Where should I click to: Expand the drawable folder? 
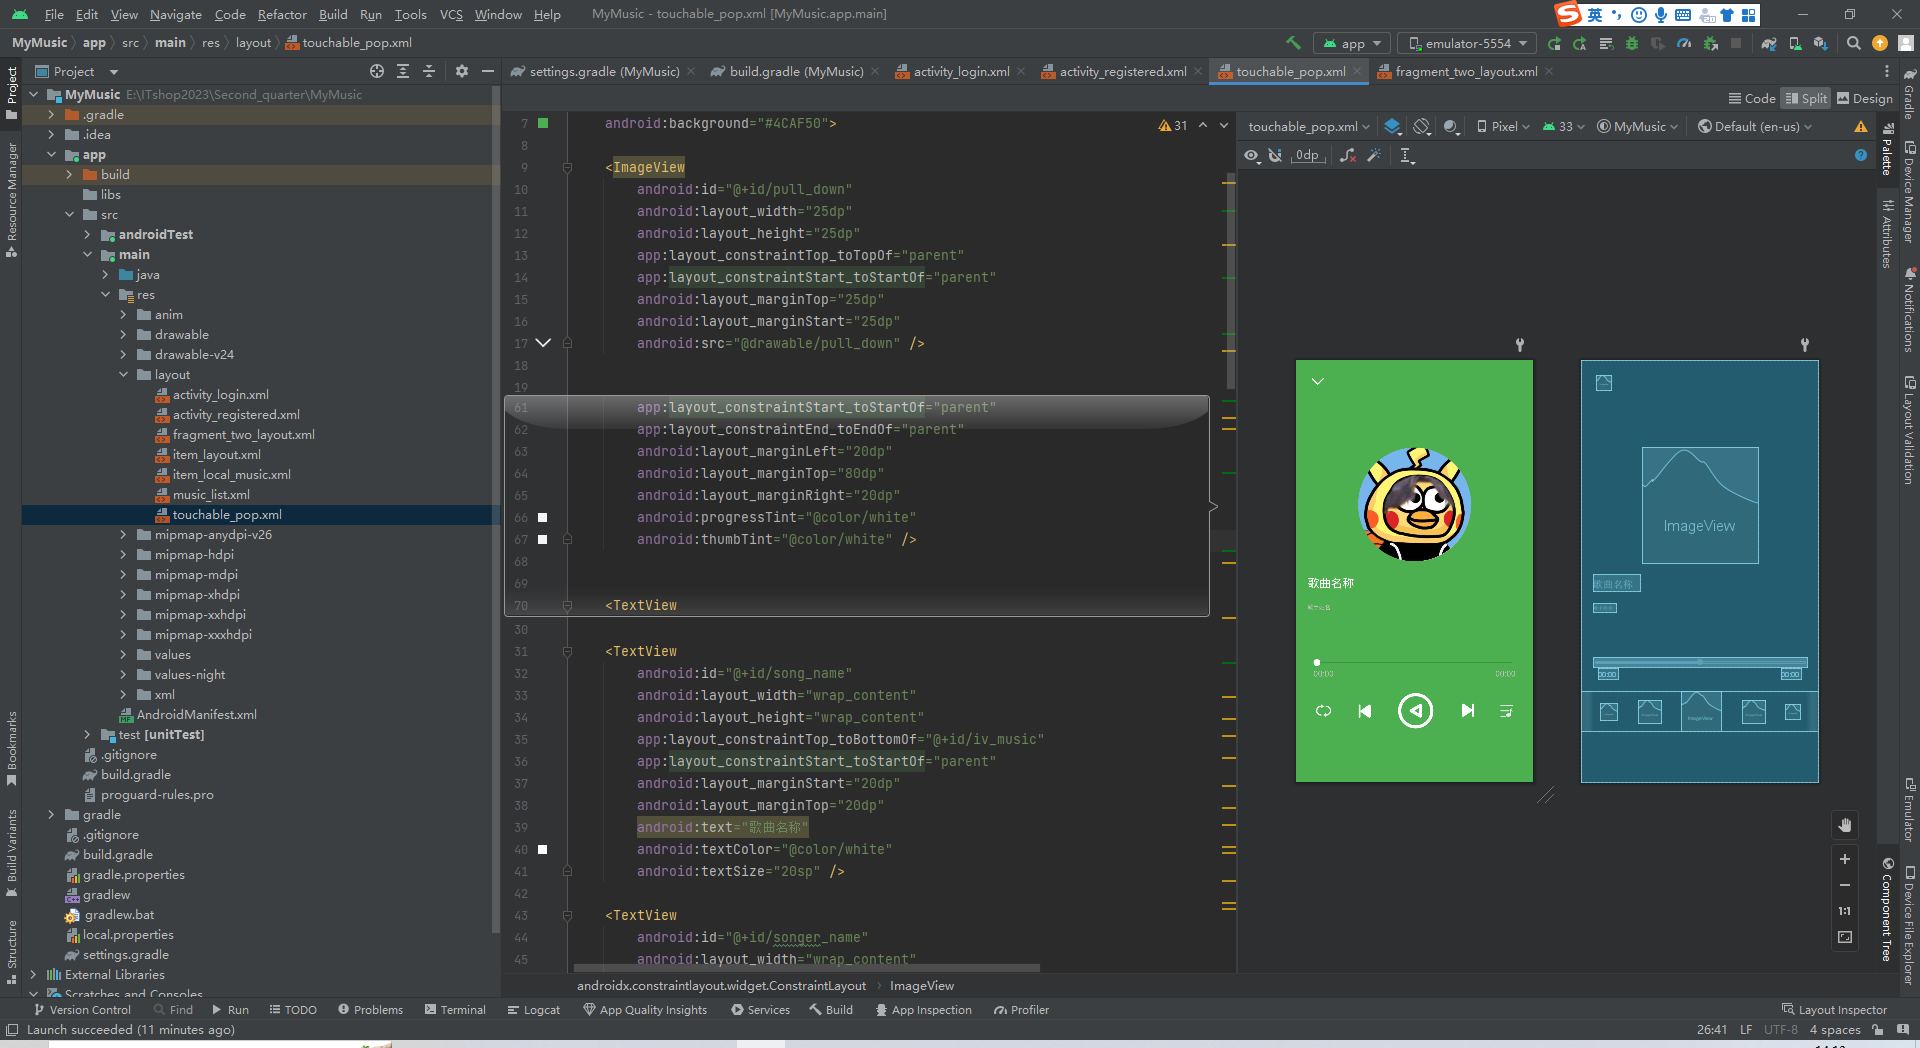coord(124,334)
